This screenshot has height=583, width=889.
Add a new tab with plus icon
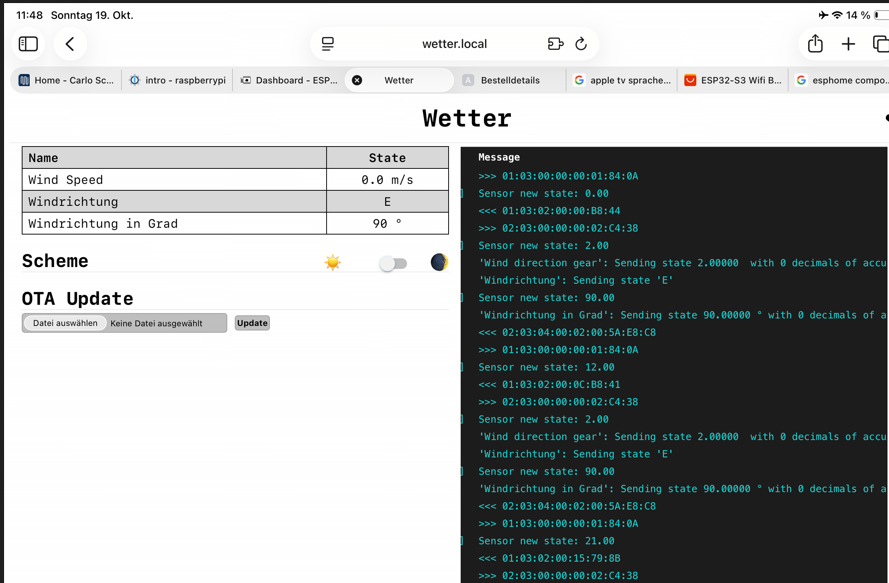(x=848, y=44)
